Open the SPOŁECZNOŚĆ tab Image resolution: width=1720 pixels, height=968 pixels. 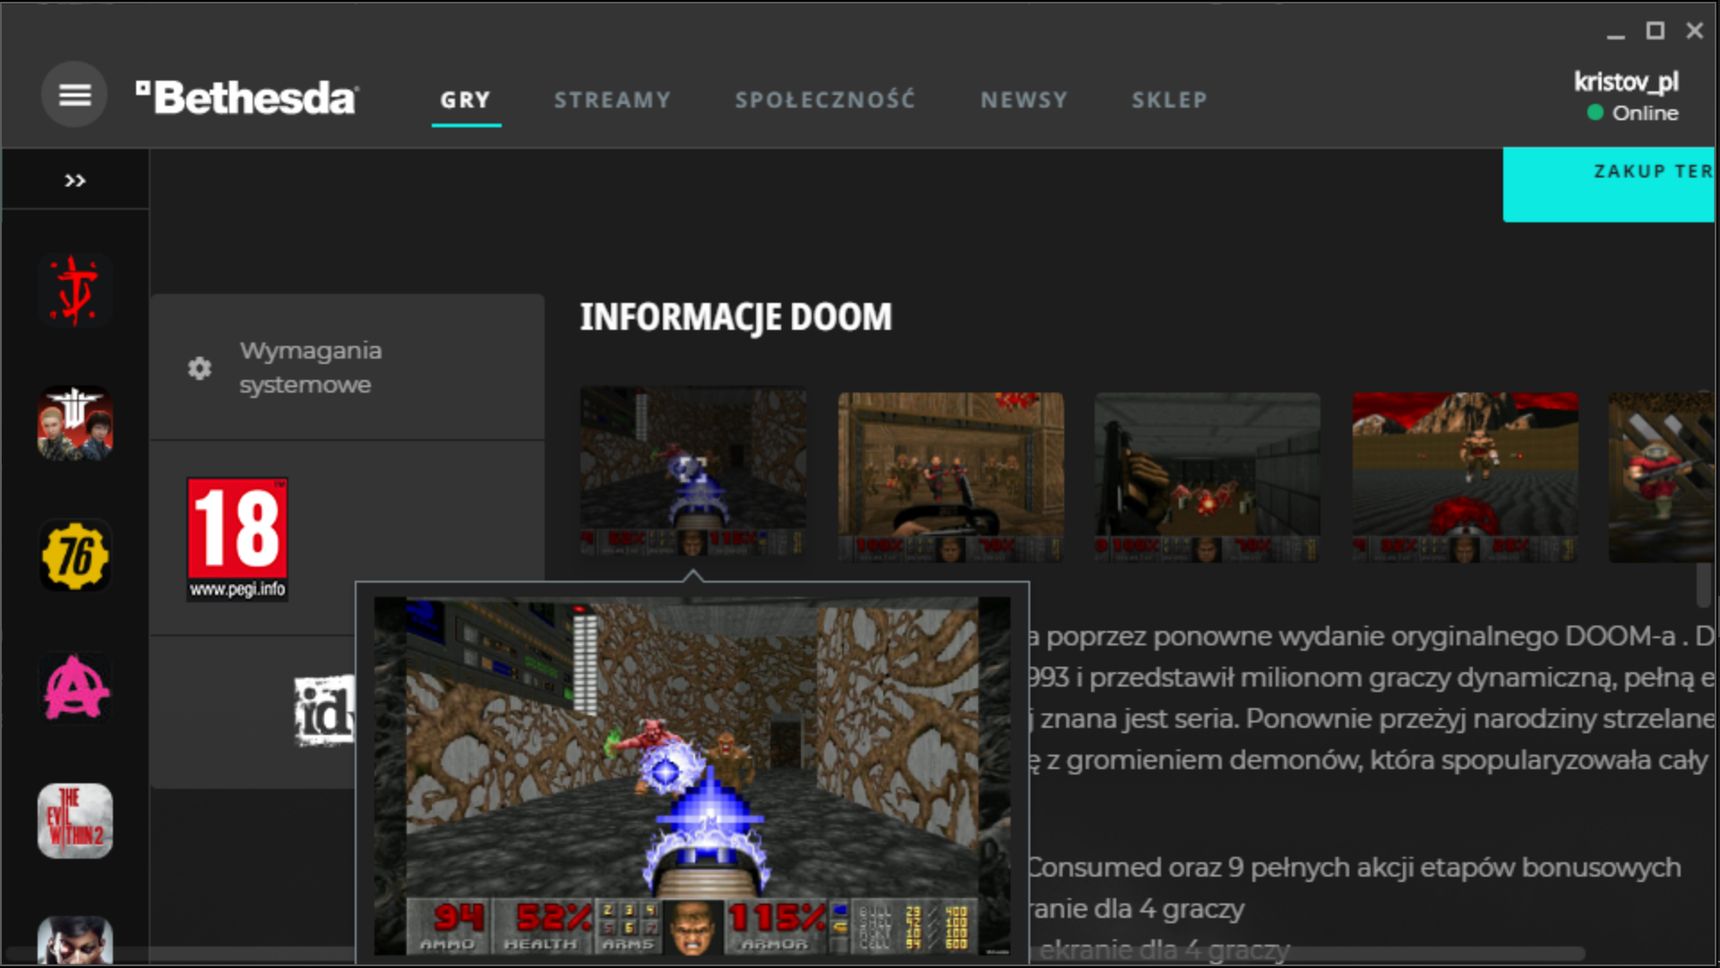825,100
